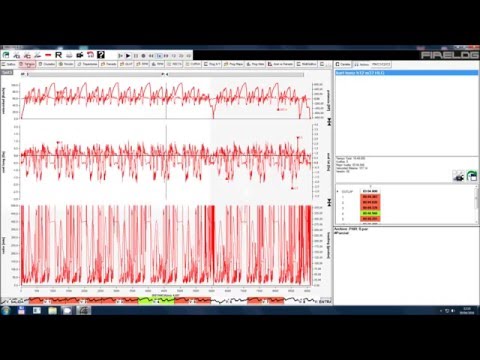Screen dimensions: 480x360
Task: Click the black arrows handle between first two graphs
Action: pyautogui.click(x=329, y=122)
